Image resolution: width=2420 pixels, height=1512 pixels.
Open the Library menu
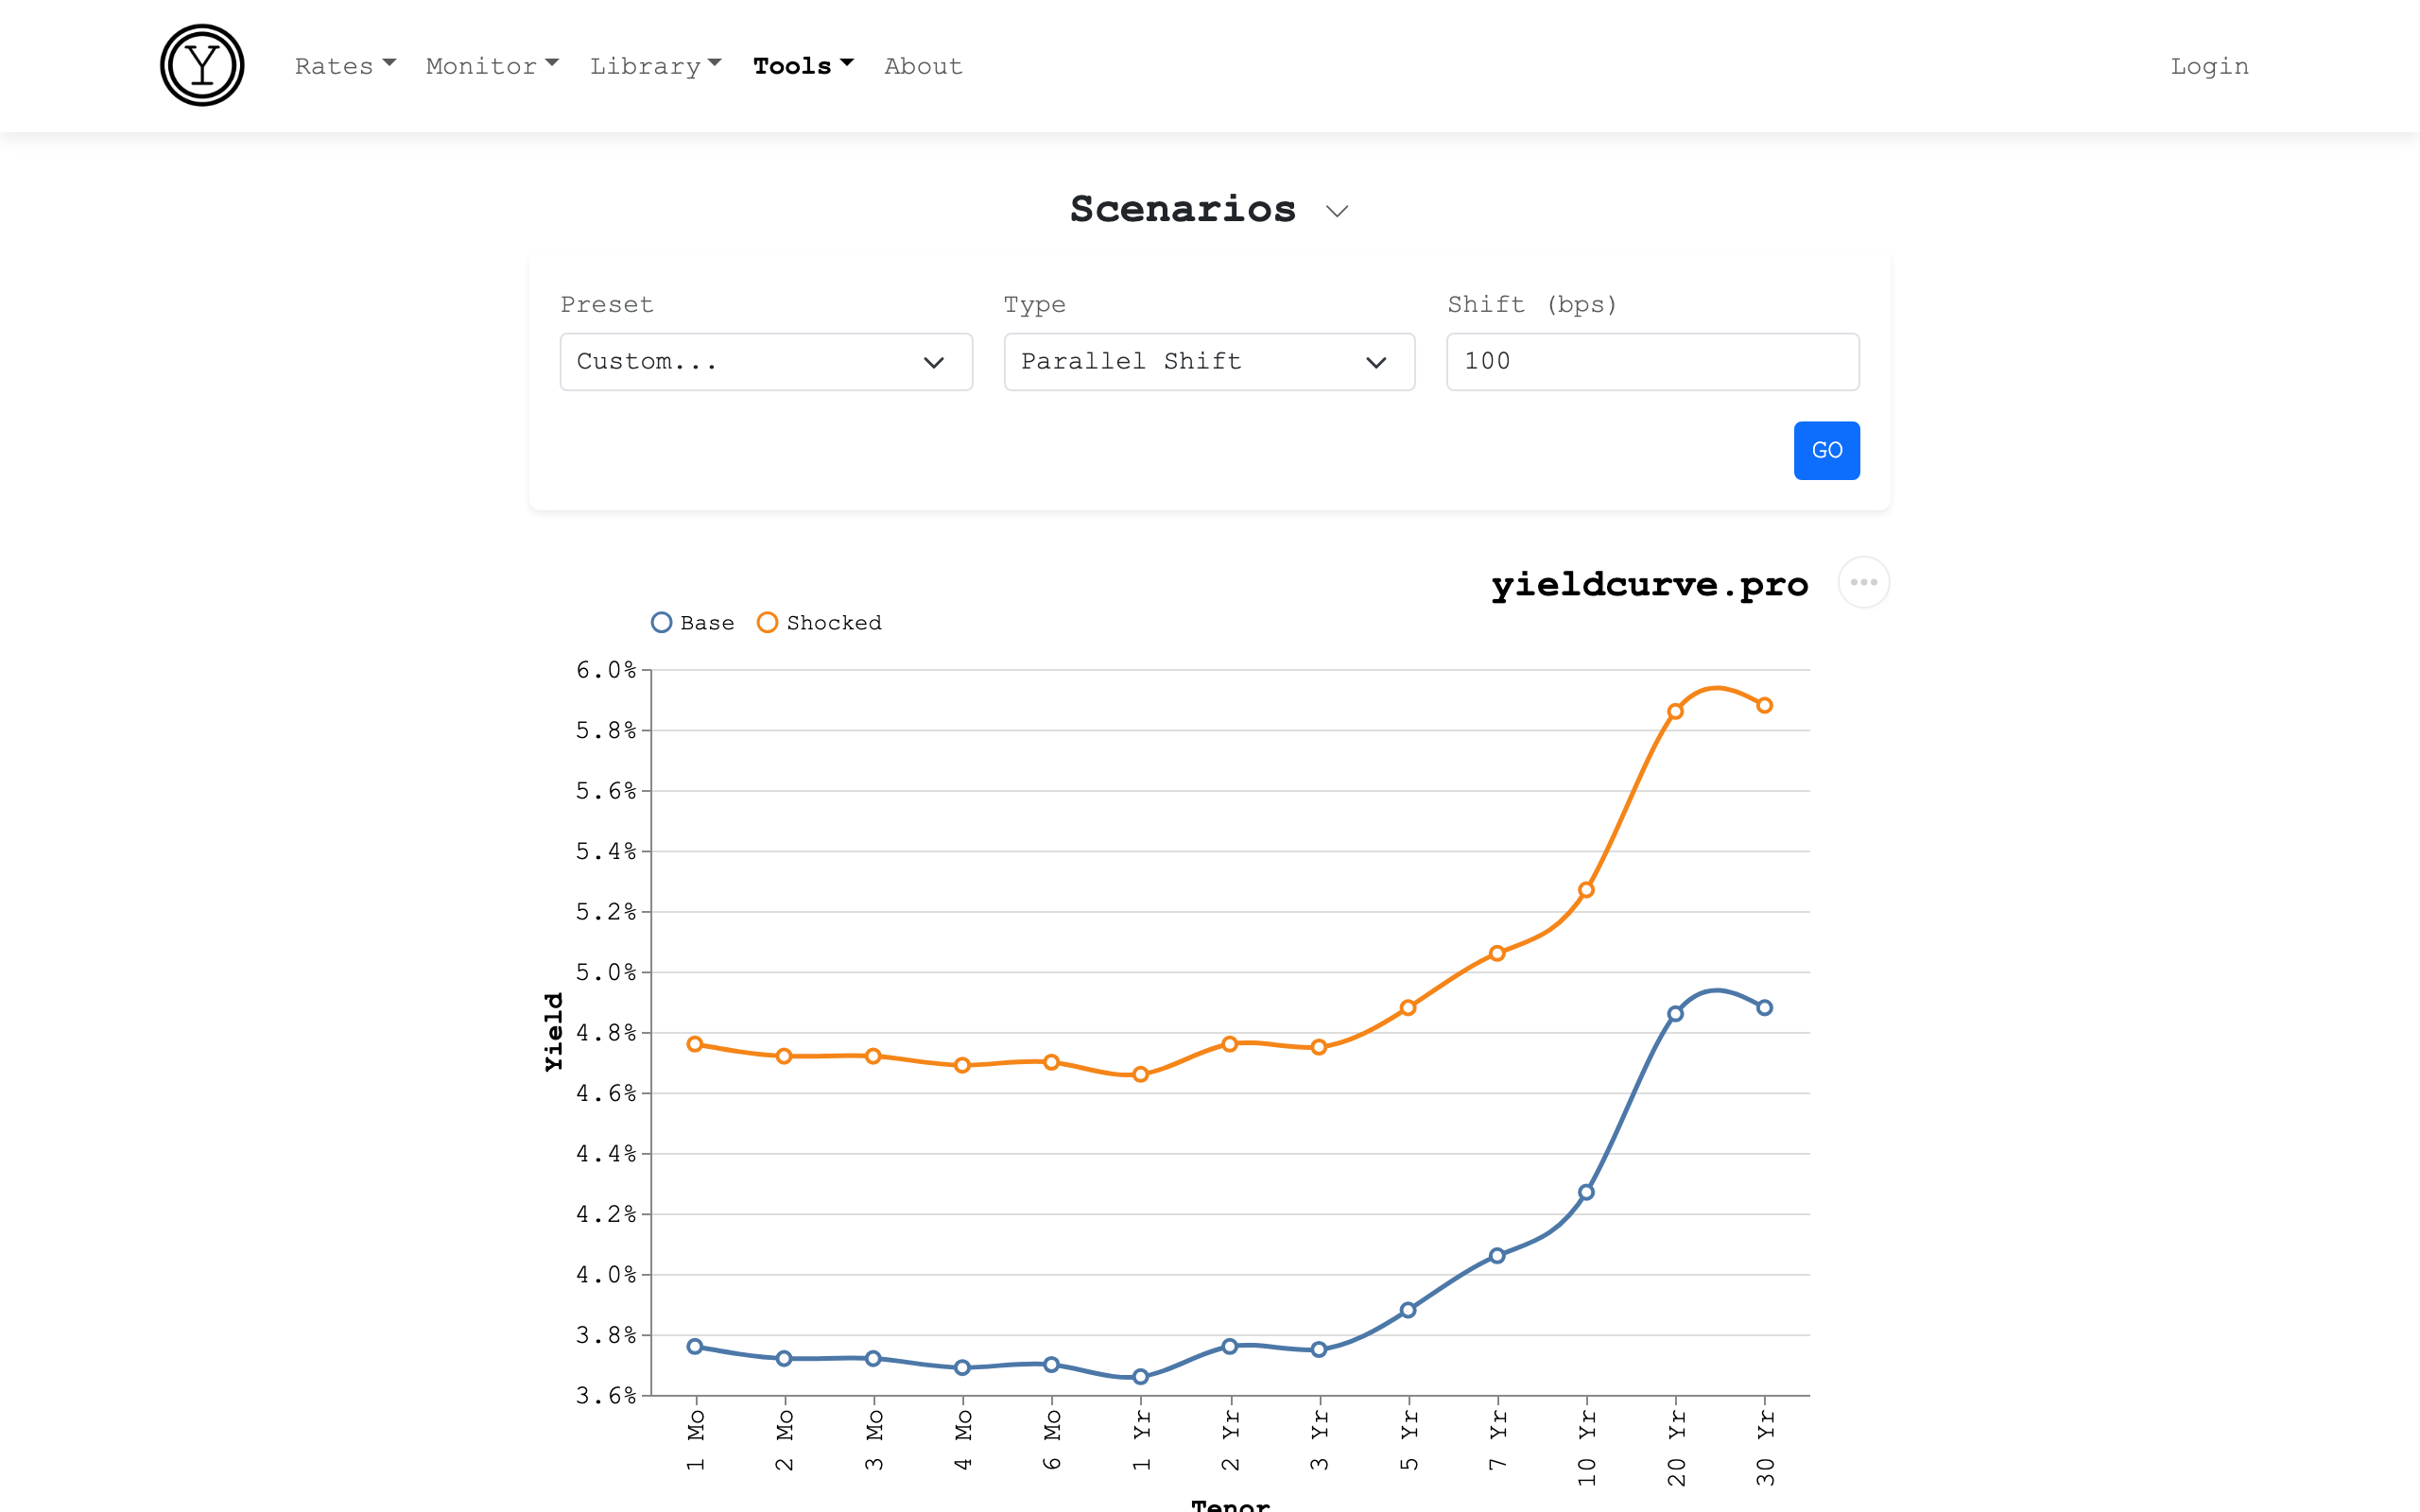click(655, 66)
